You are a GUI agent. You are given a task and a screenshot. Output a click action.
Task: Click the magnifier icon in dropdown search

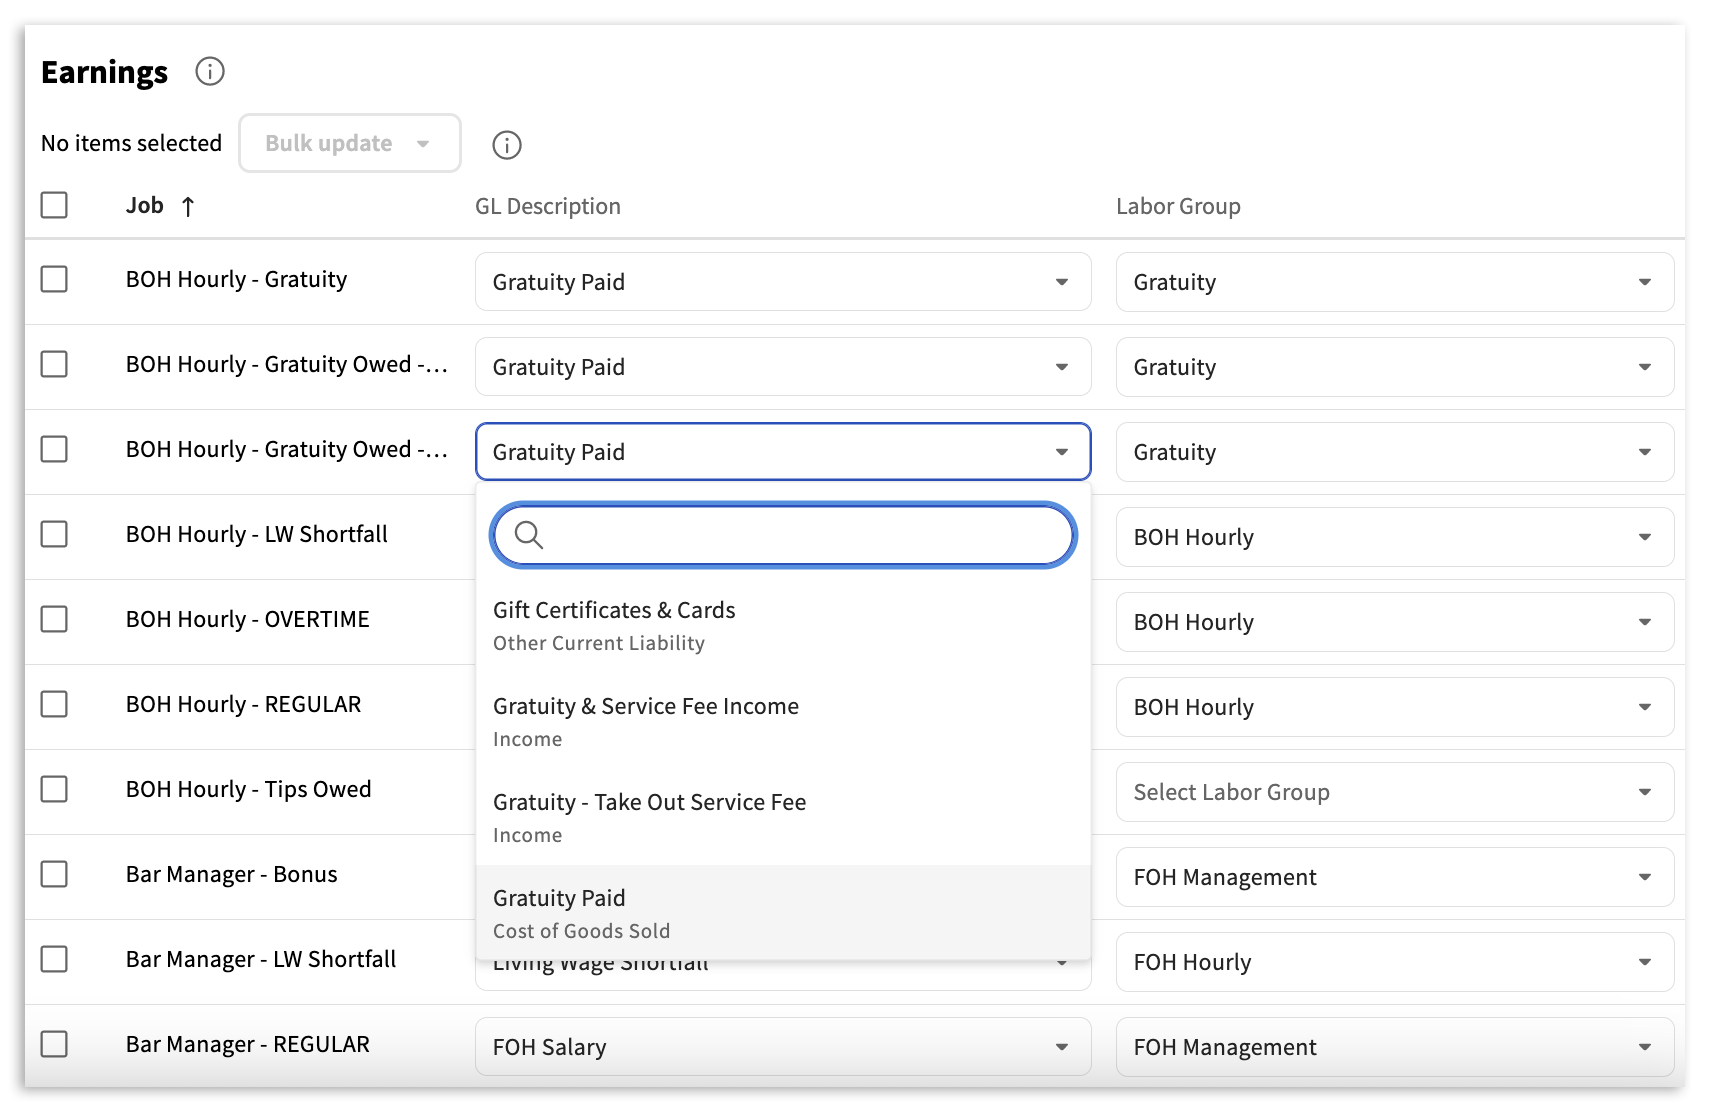tap(529, 536)
